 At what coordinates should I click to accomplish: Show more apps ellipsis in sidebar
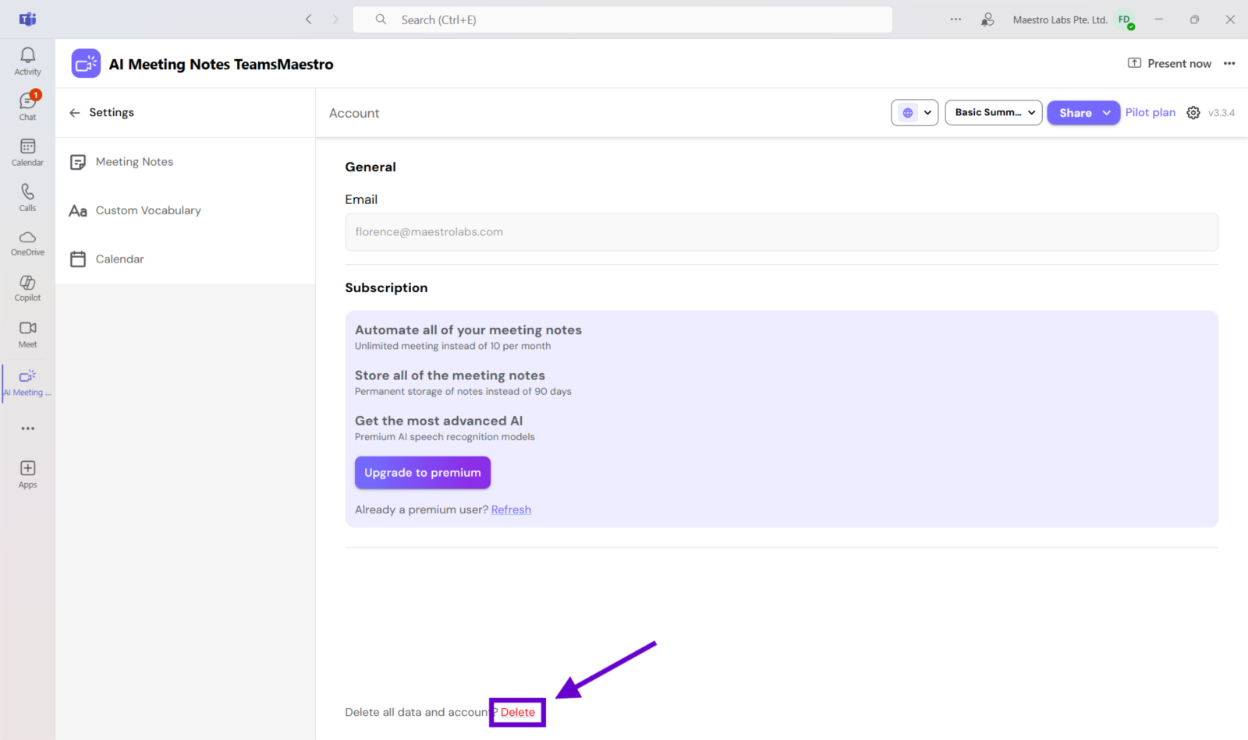[x=28, y=428]
